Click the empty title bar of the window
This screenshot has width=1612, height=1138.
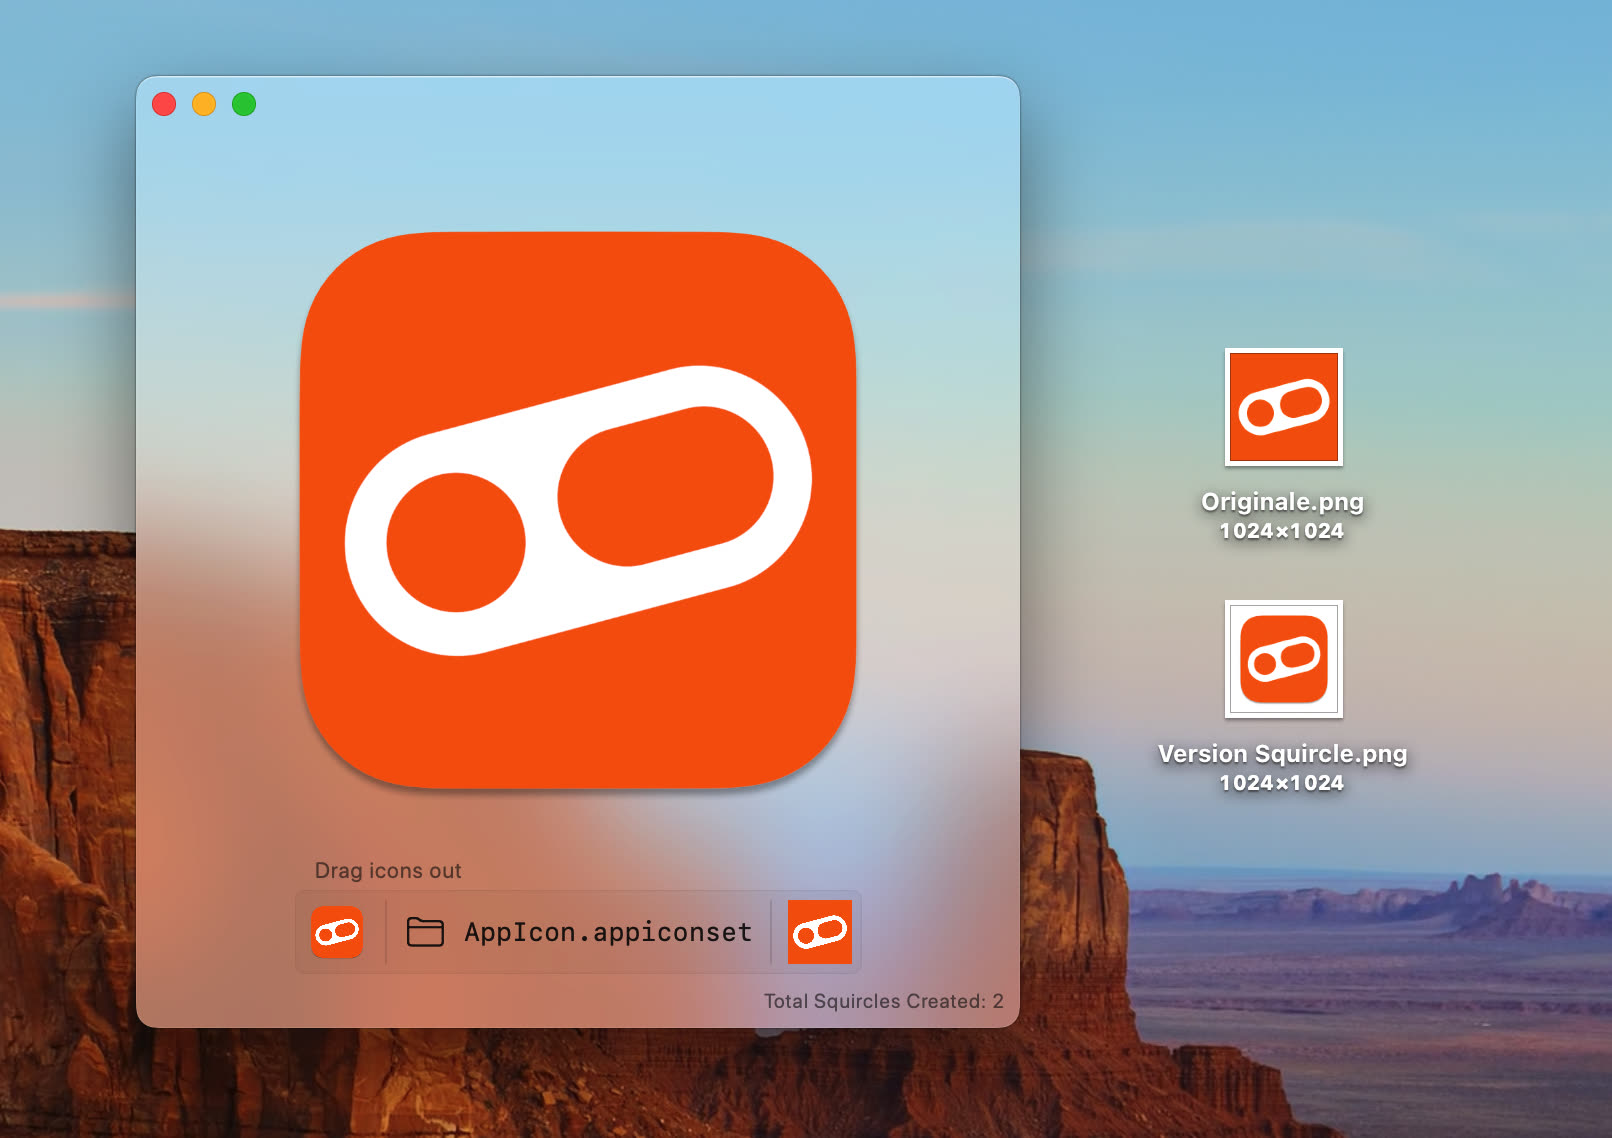tap(600, 103)
